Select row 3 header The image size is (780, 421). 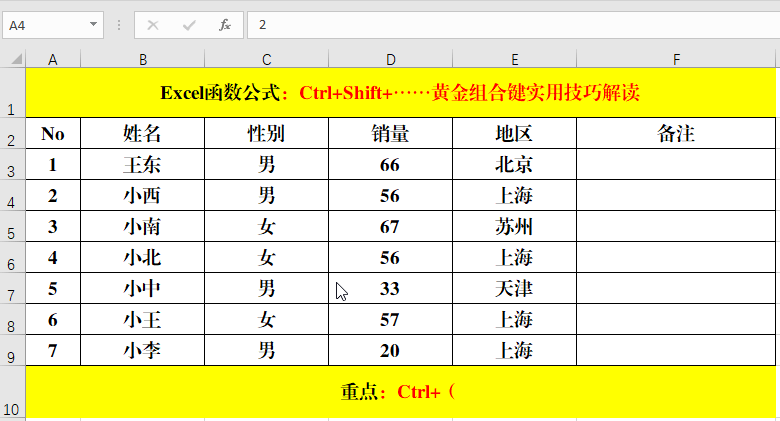(x=12, y=164)
